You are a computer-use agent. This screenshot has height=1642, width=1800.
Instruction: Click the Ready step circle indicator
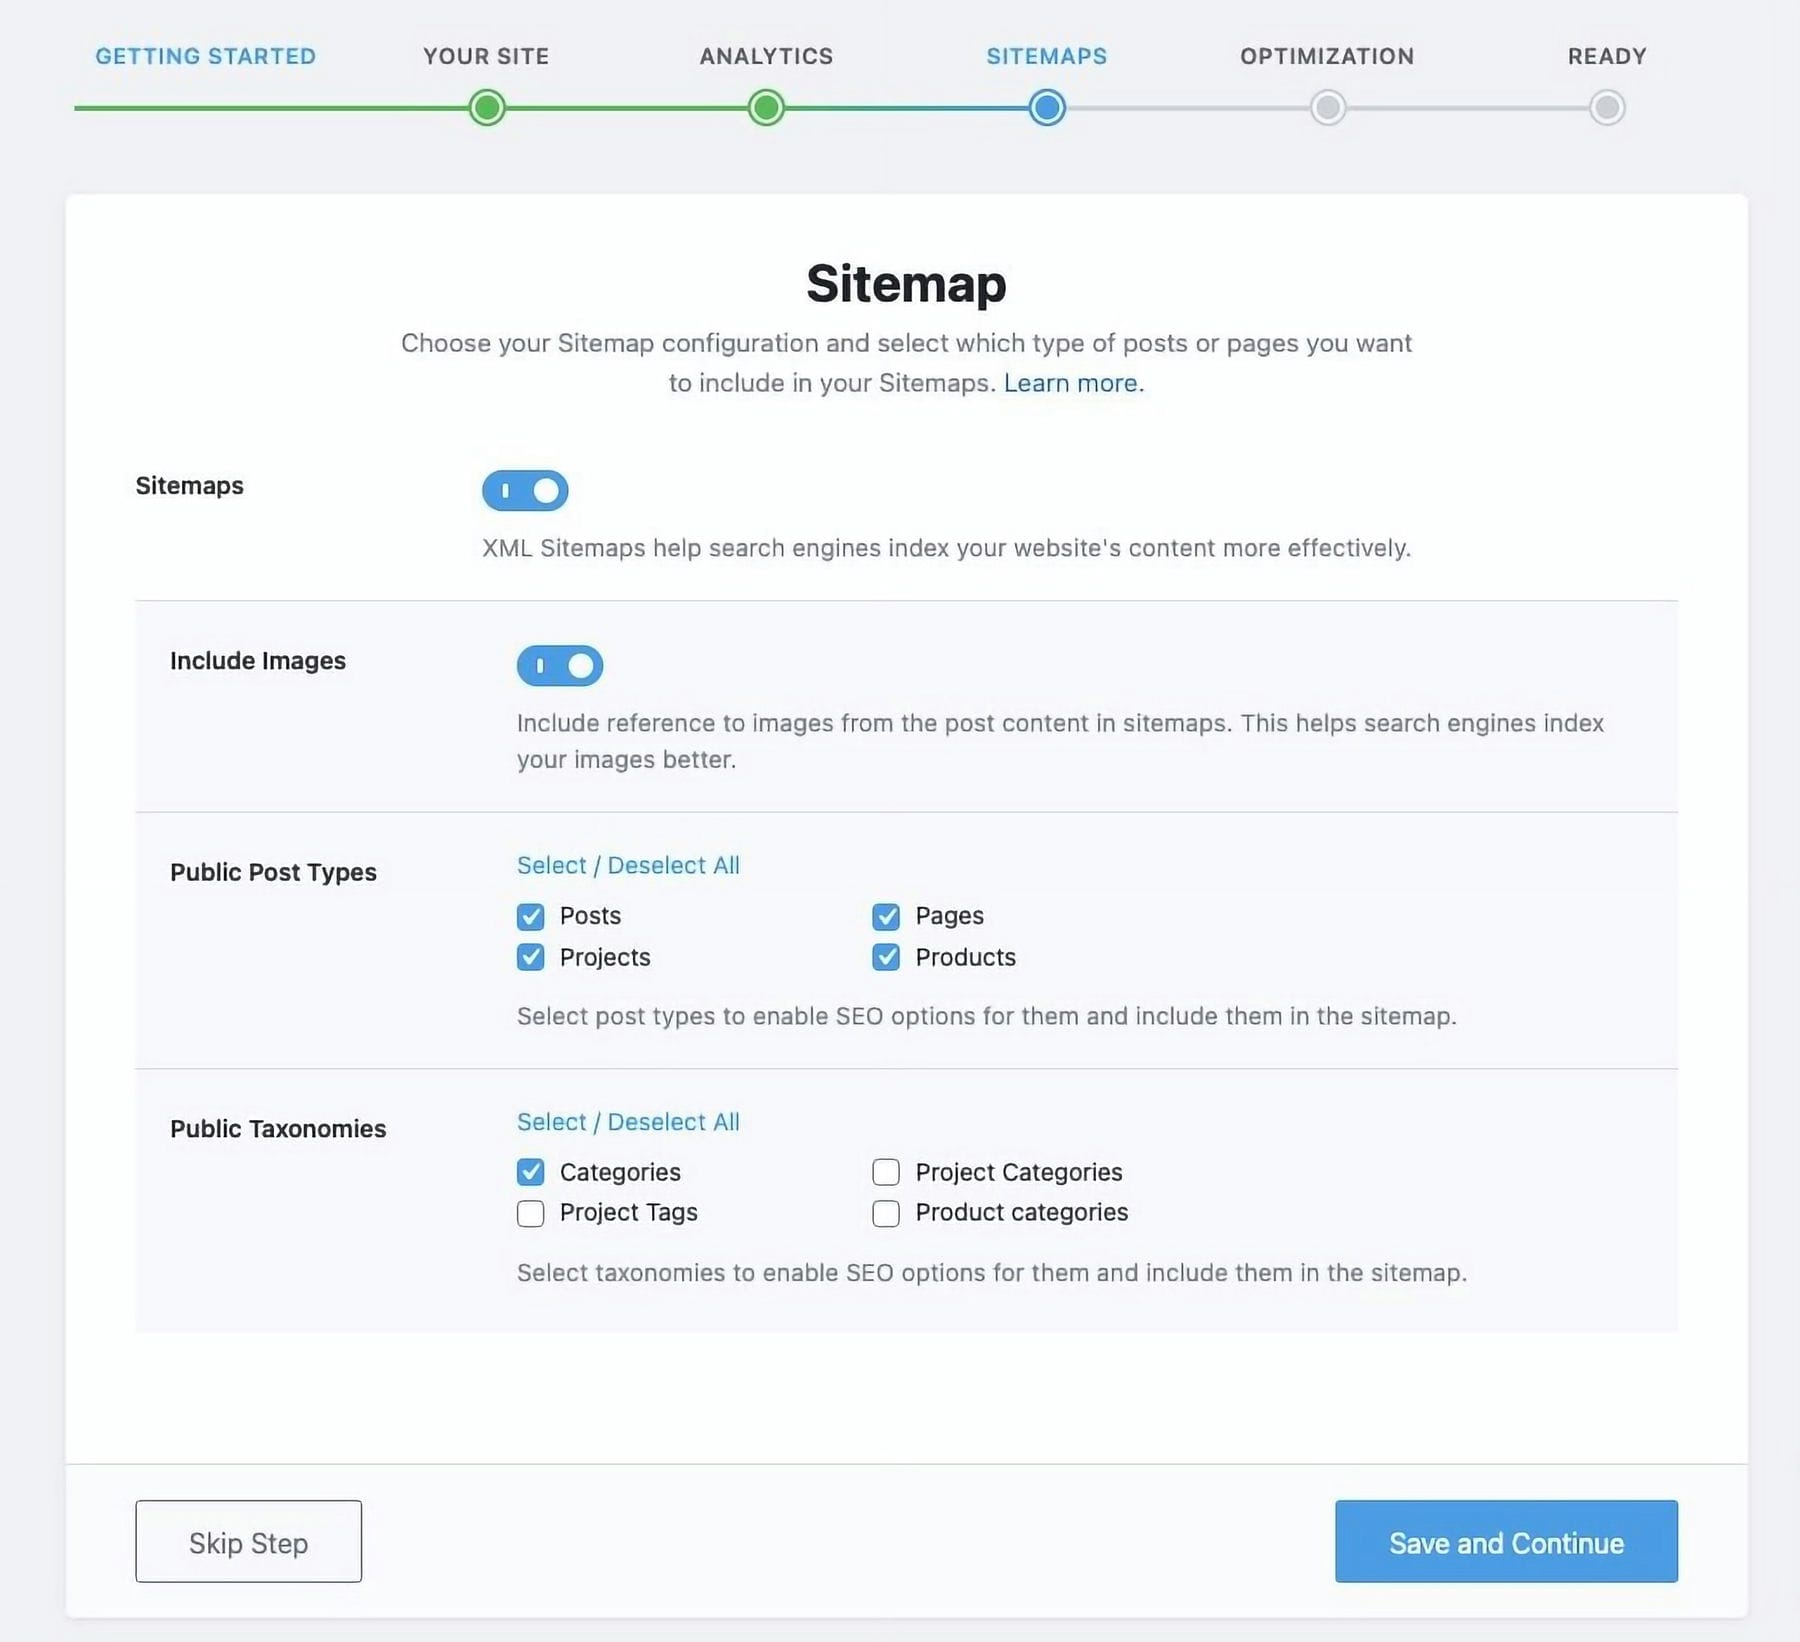point(1607,109)
